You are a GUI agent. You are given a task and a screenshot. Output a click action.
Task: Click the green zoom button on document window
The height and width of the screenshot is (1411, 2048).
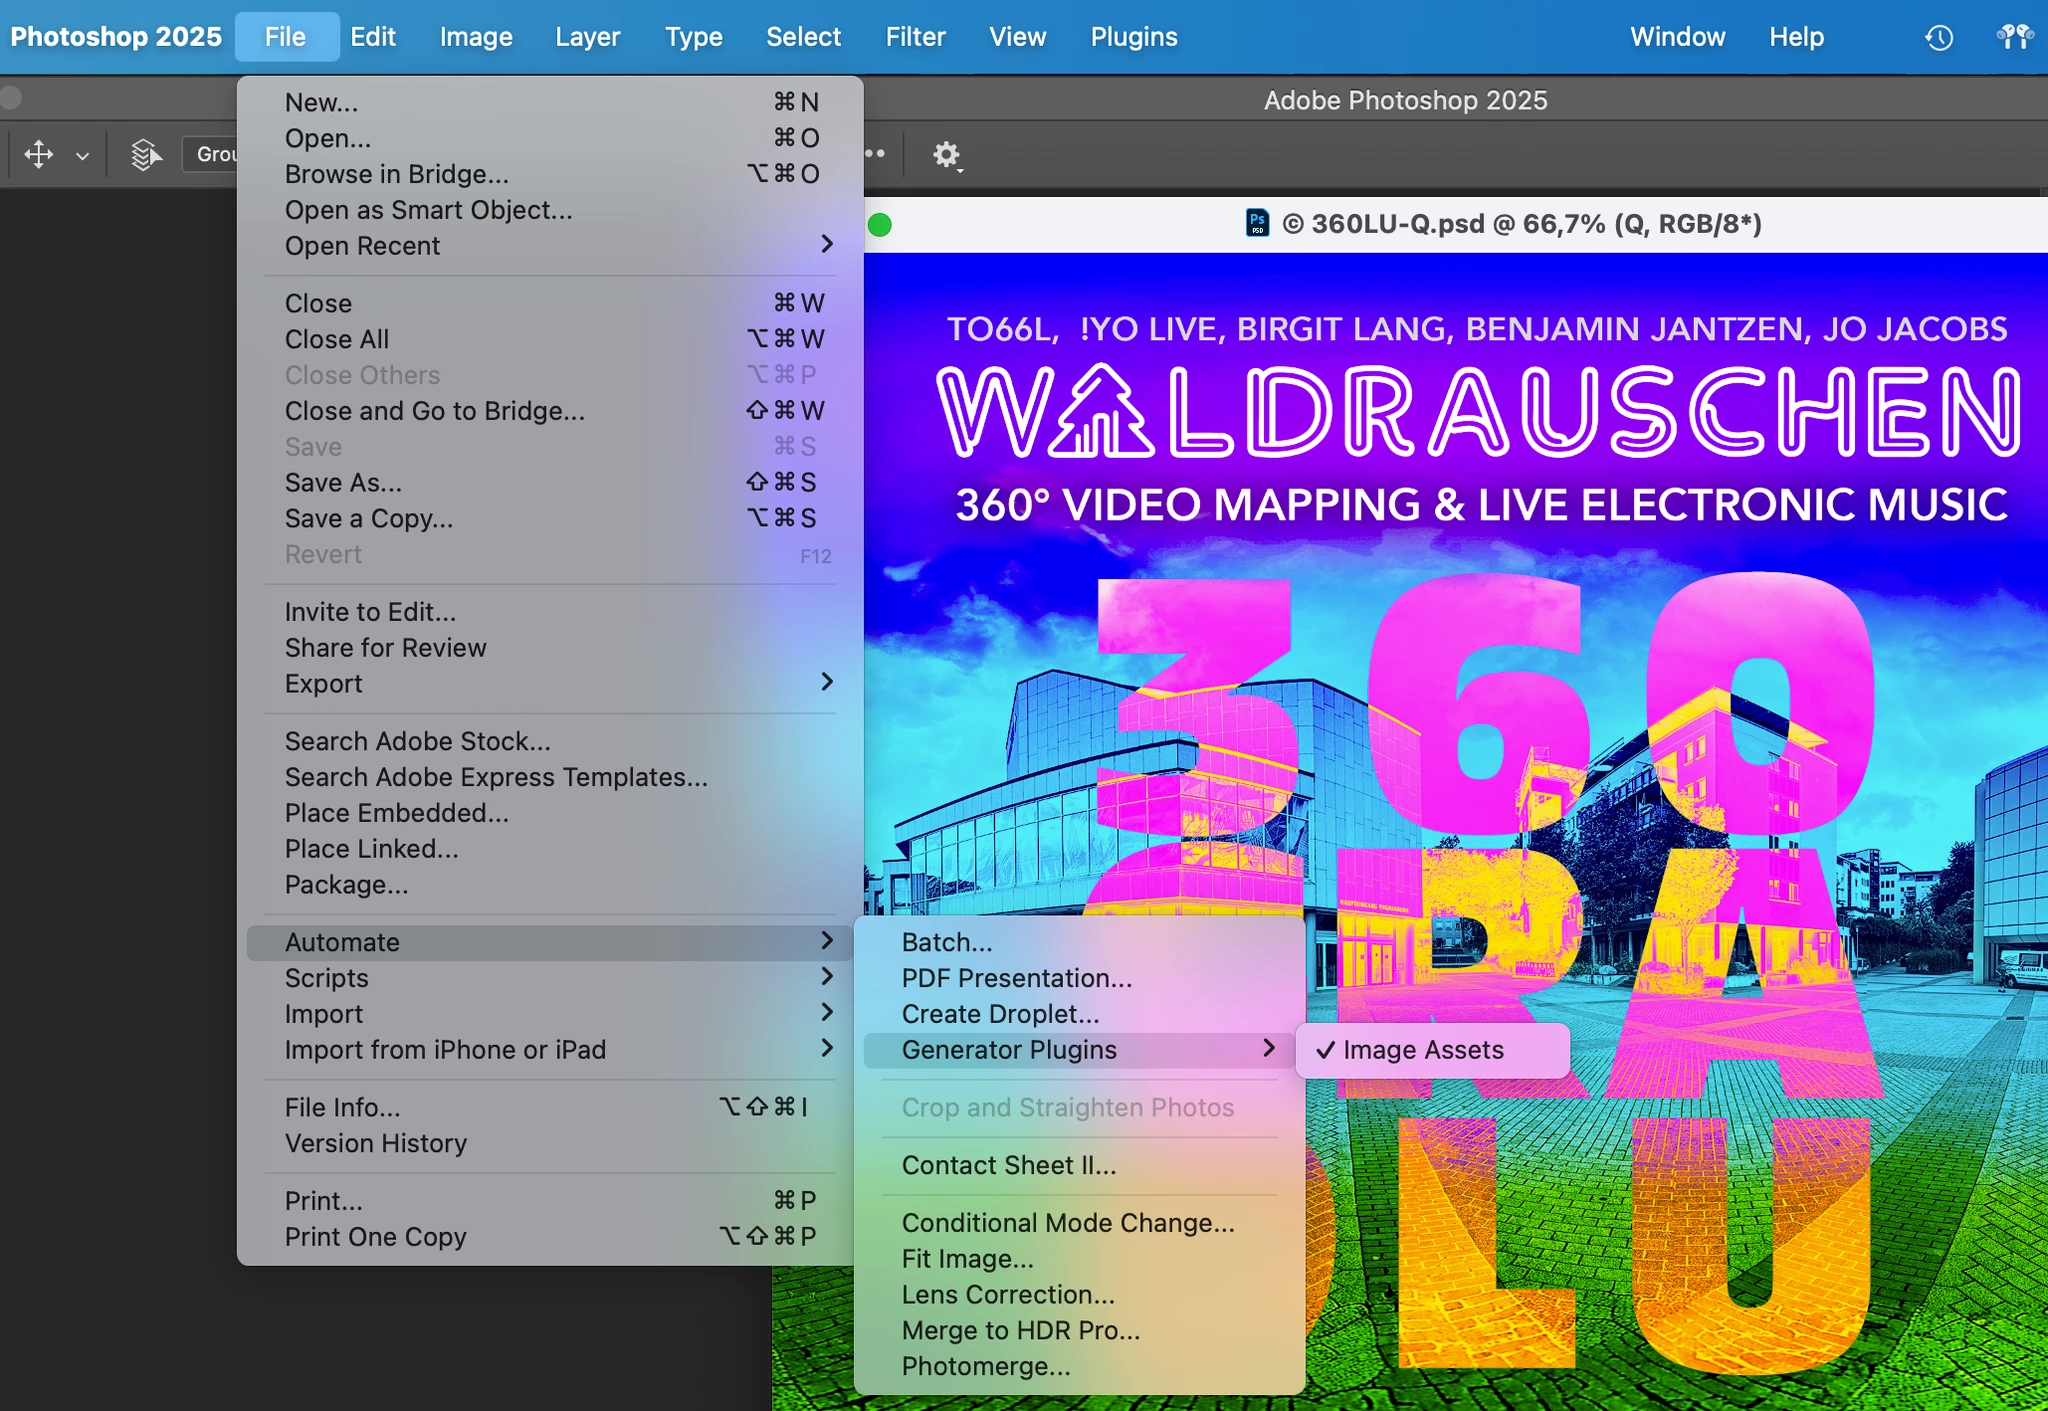pyautogui.click(x=880, y=225)
